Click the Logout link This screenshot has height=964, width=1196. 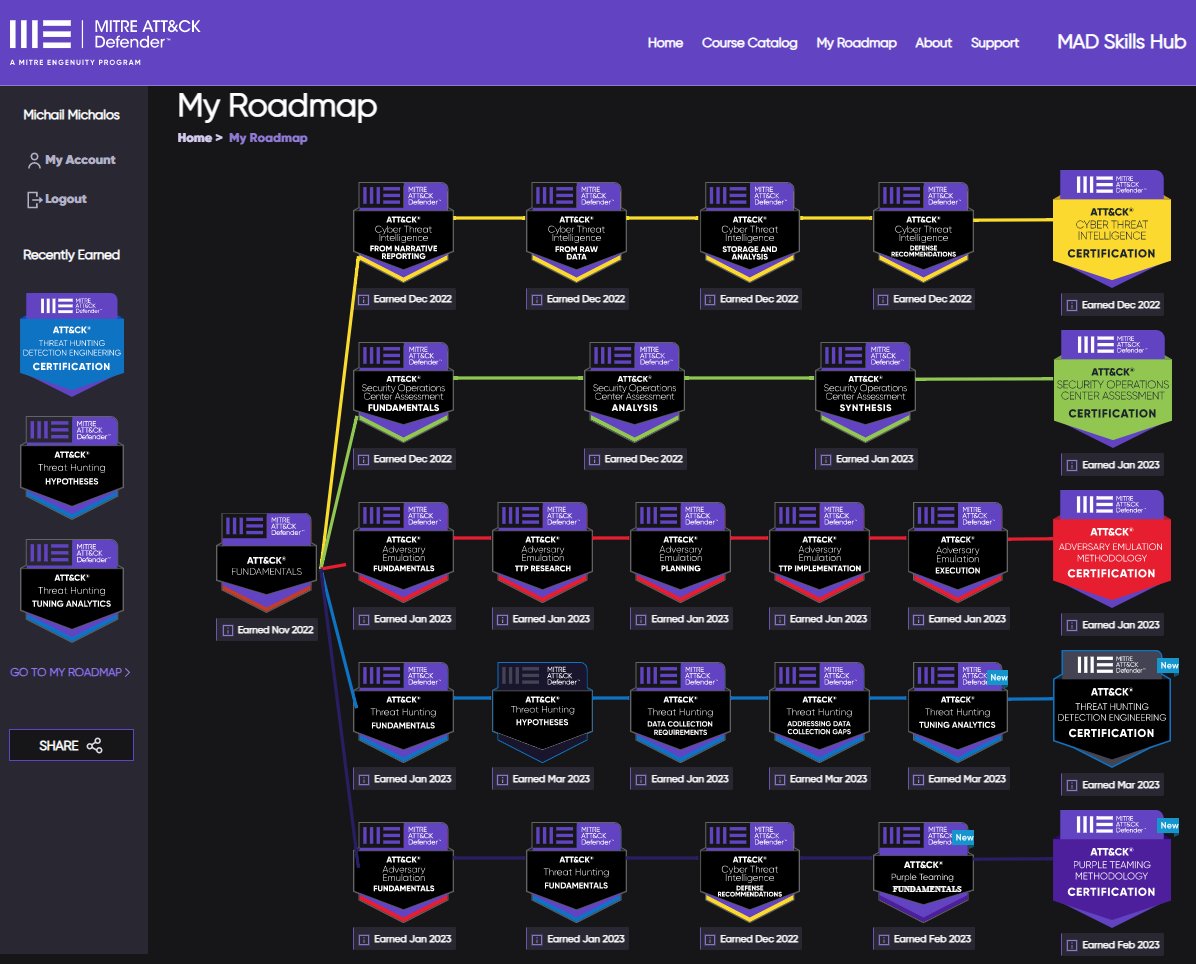57,199
